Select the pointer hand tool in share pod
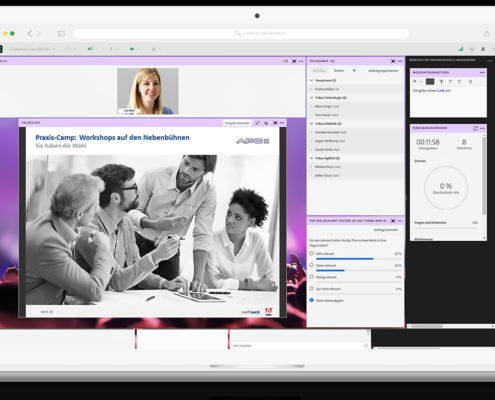Screen dimensions: 495x400 [x=266, y=123]
